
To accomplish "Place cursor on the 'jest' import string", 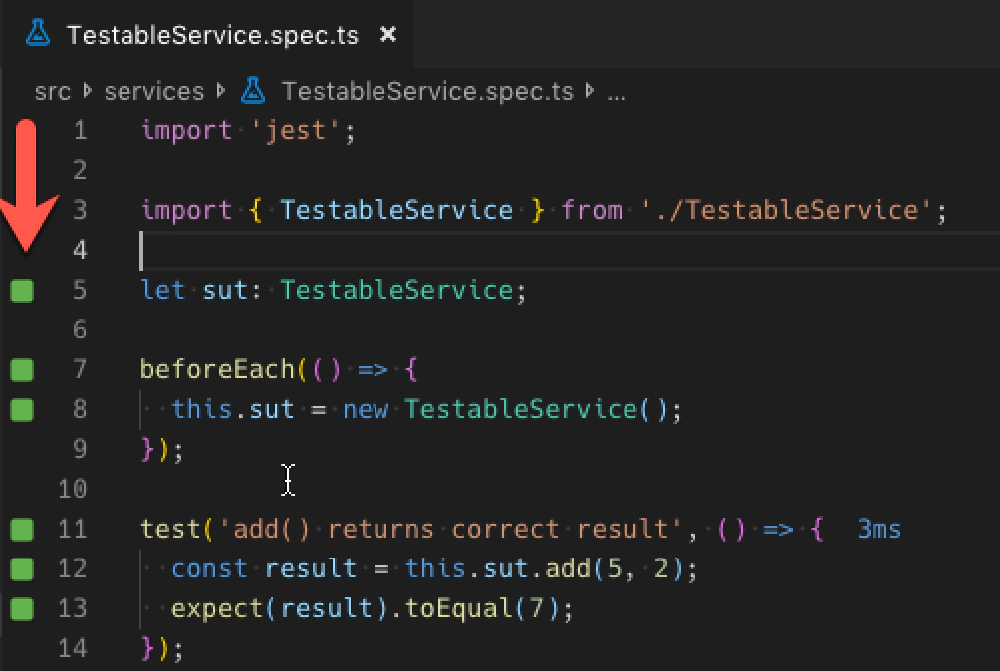I will pos(297,131).
